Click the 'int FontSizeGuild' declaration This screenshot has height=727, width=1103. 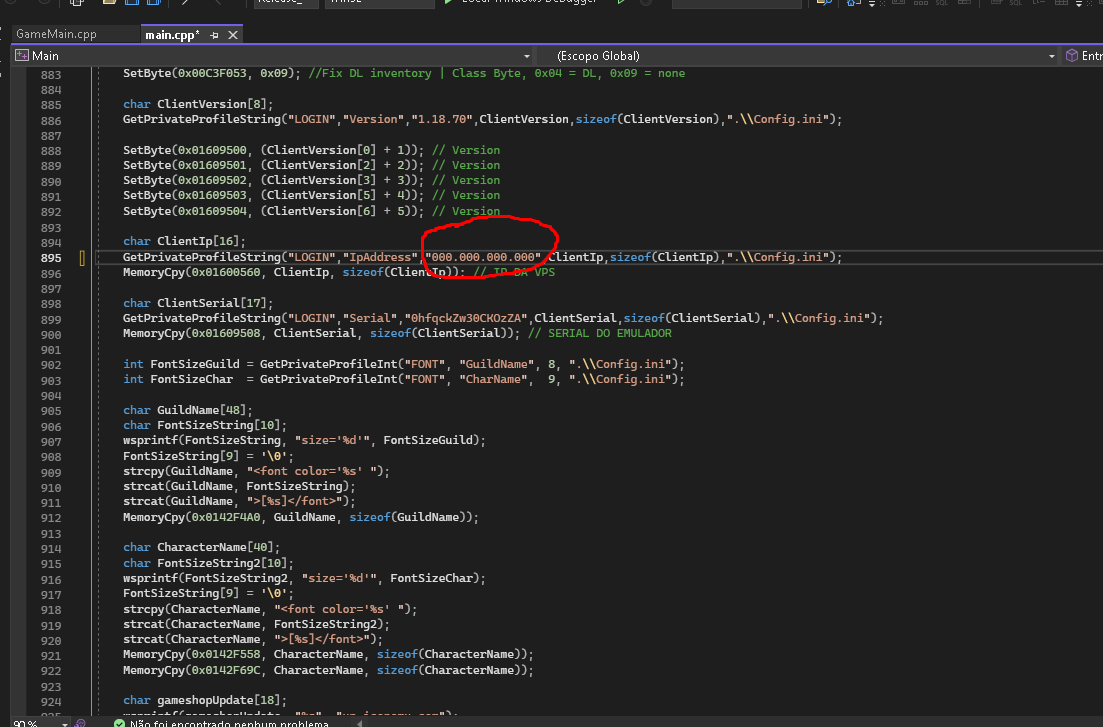[404, 364]
